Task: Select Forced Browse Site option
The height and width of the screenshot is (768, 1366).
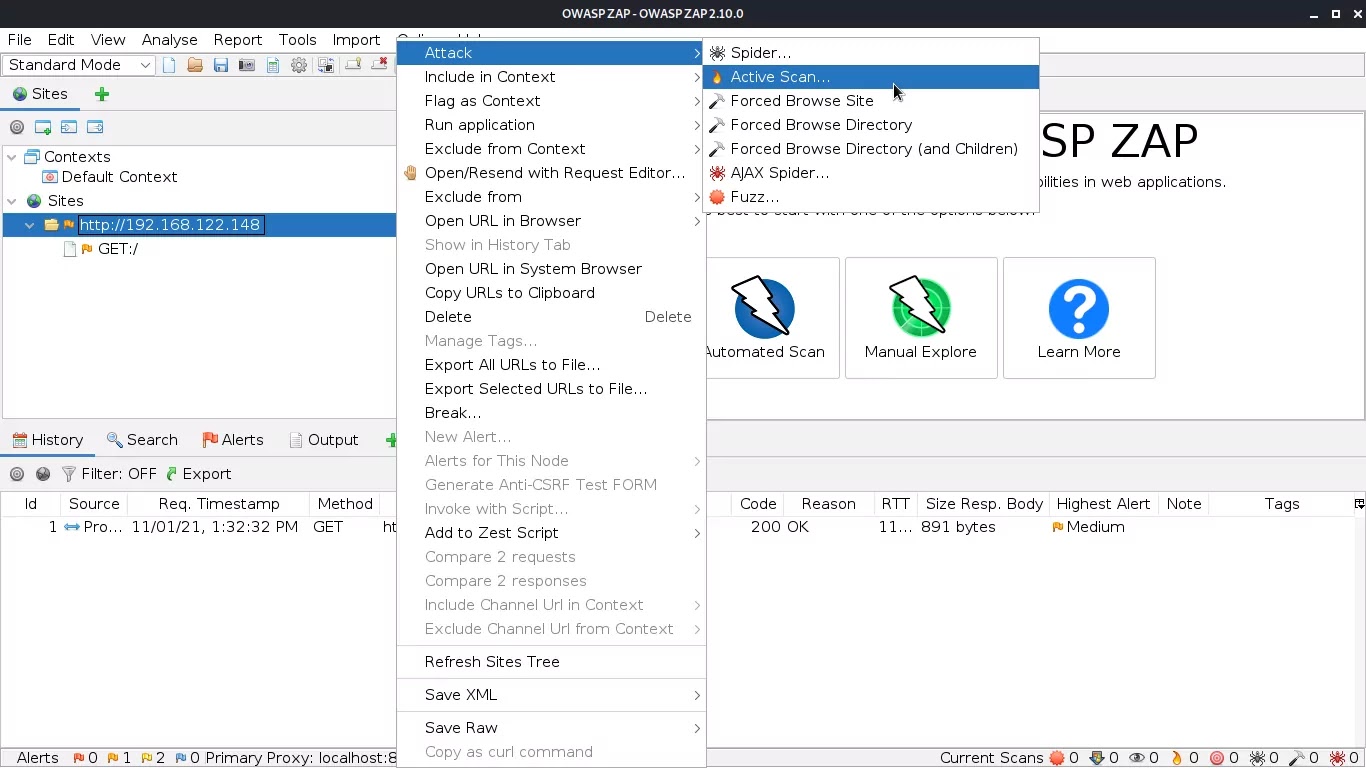Action: pyautogui.click(x=871, y=101)
